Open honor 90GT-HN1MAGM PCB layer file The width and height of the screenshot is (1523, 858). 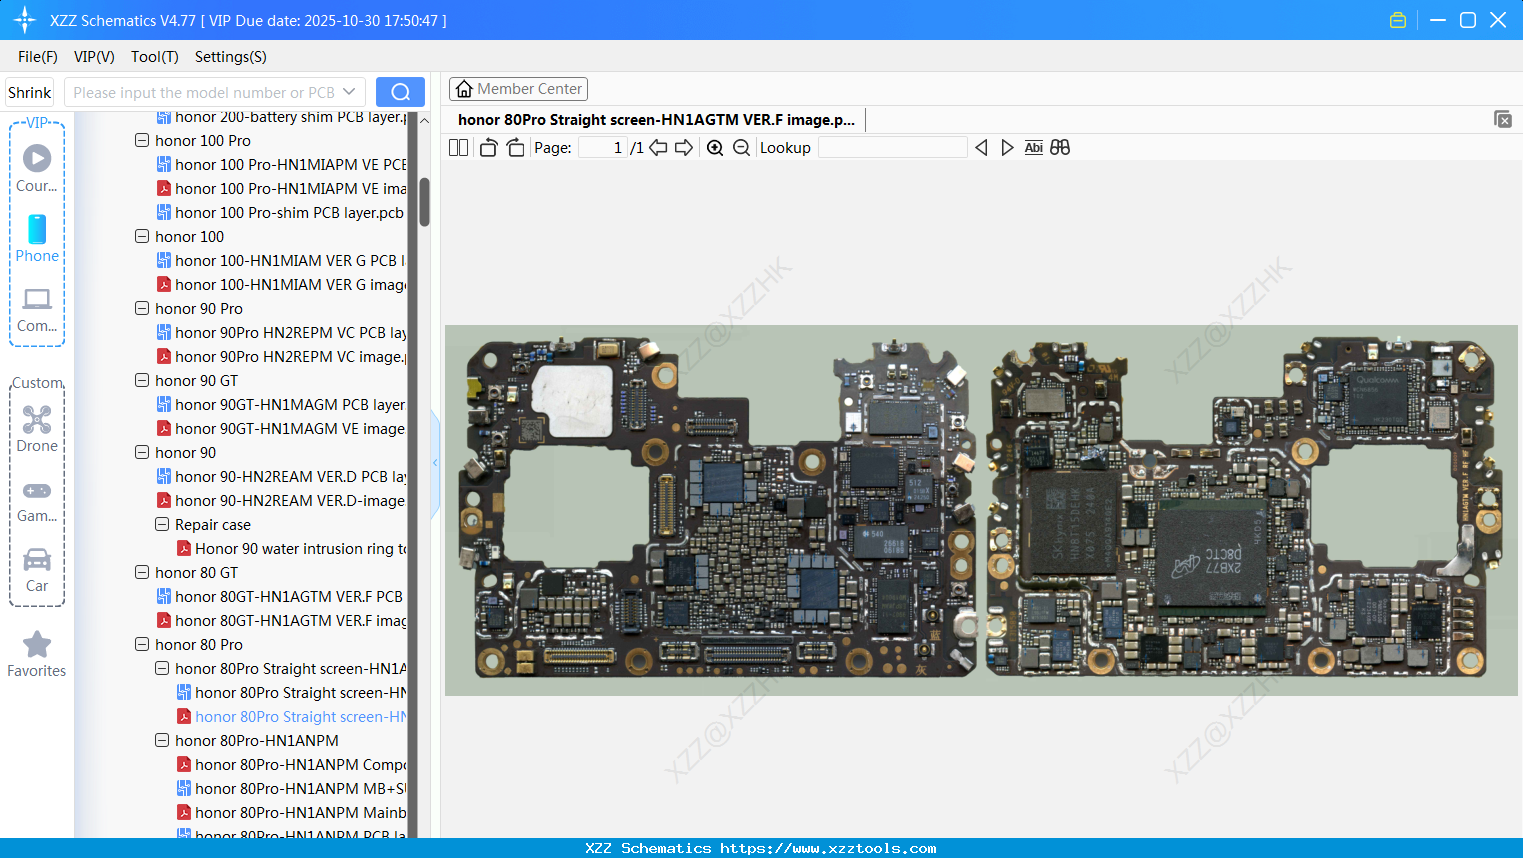coord(281,405)
